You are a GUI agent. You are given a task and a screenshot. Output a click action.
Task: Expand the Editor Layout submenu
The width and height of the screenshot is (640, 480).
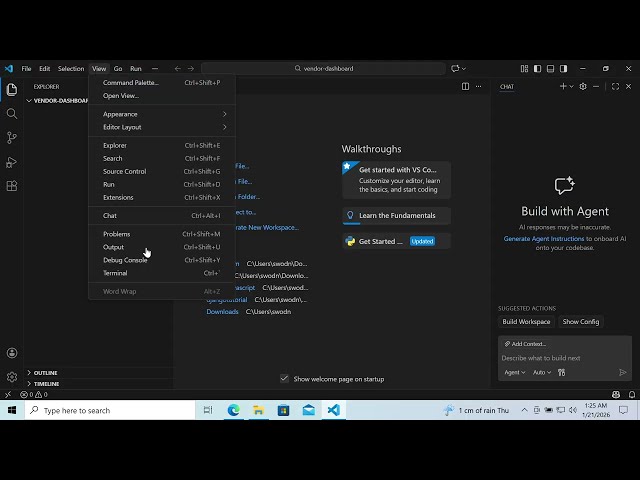pyautogui.click(x=162, y=127)
